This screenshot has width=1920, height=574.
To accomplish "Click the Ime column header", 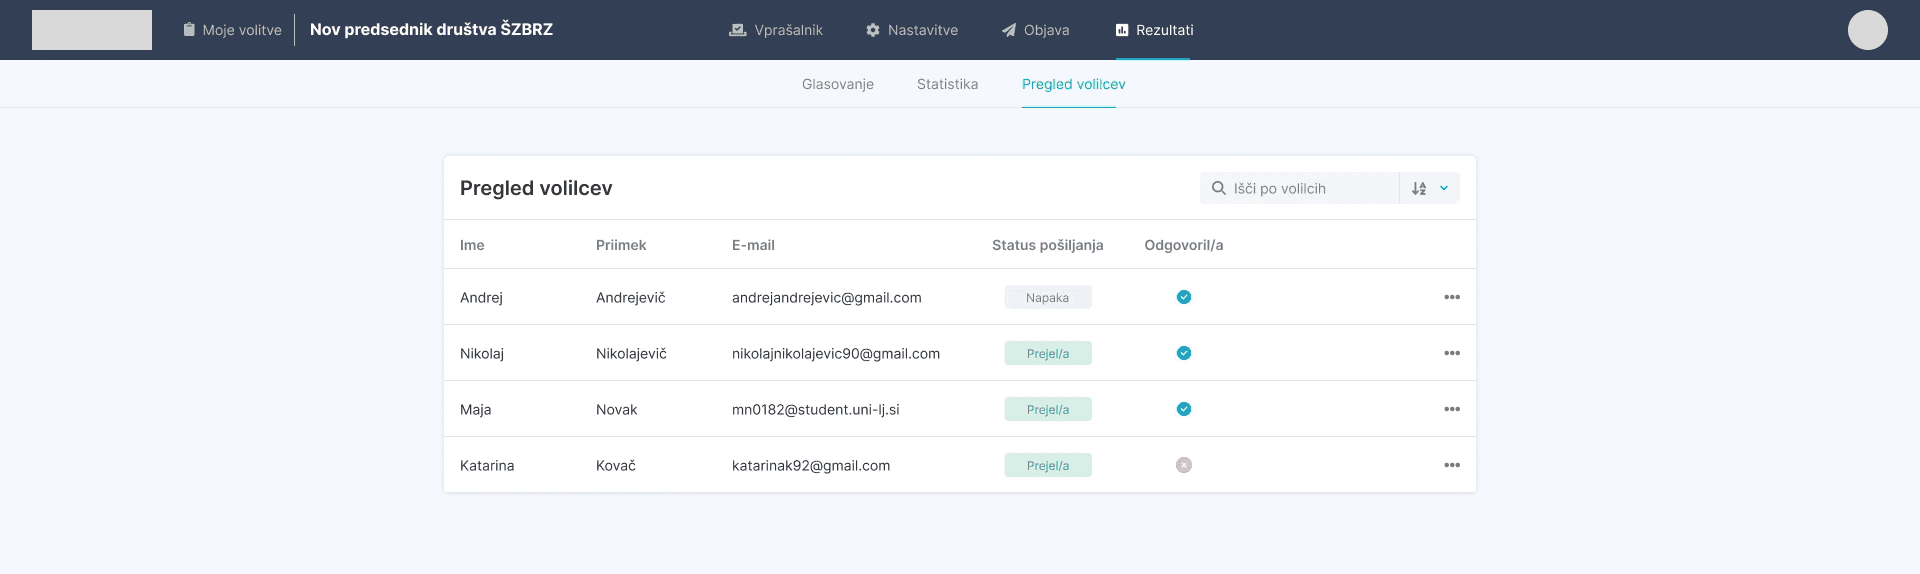I will coord(472,245).
